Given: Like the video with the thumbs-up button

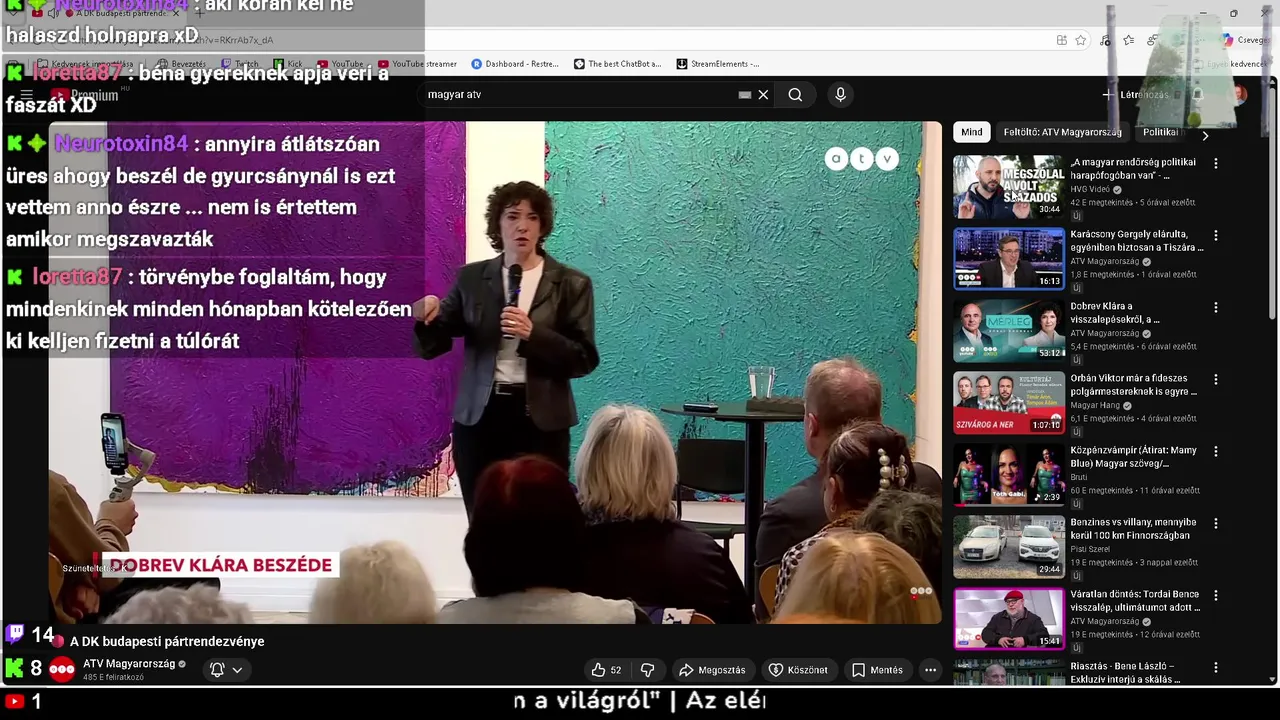Looking at the screenshot, I should (x=606, y=670).
